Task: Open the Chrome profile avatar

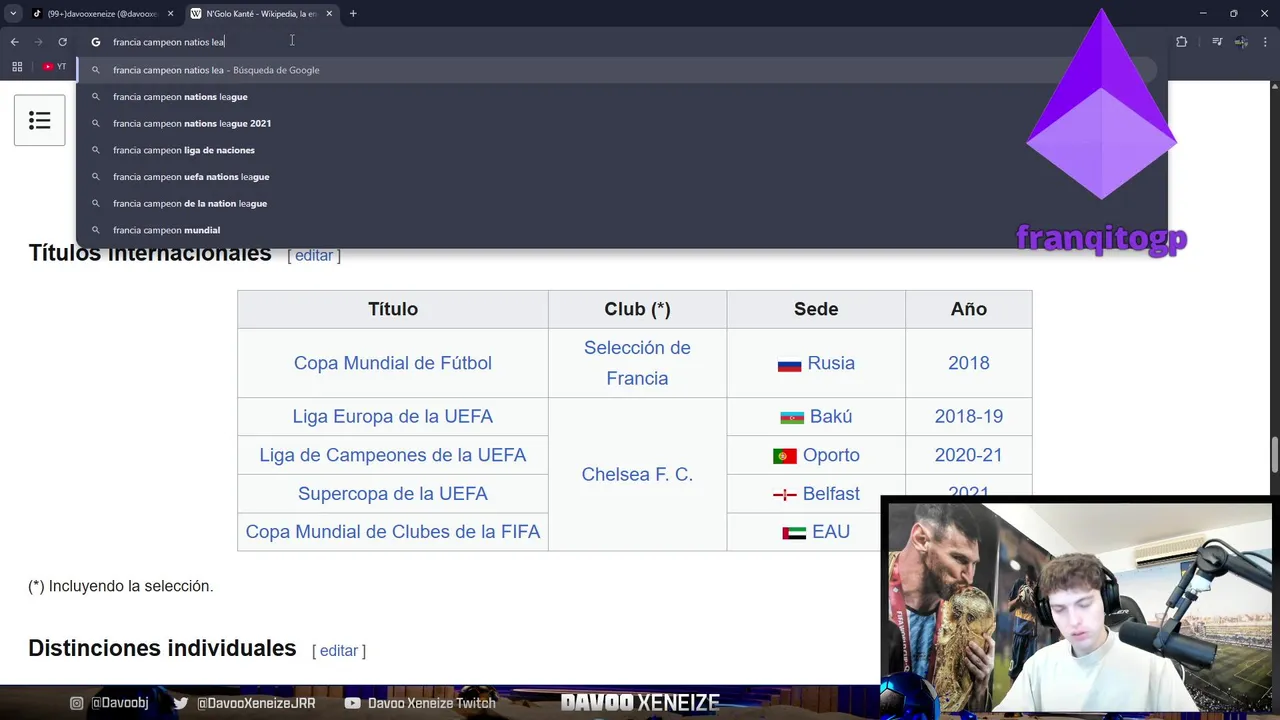Action: pyautogui.click(x=1241, y=42)
